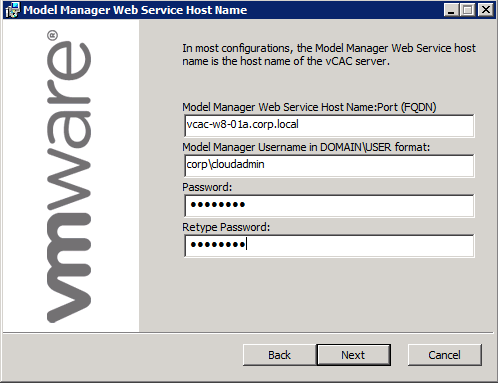Viewport: 498px width, 383px height.
Task: Go to the previous step with Back
Action: [279, 355]
